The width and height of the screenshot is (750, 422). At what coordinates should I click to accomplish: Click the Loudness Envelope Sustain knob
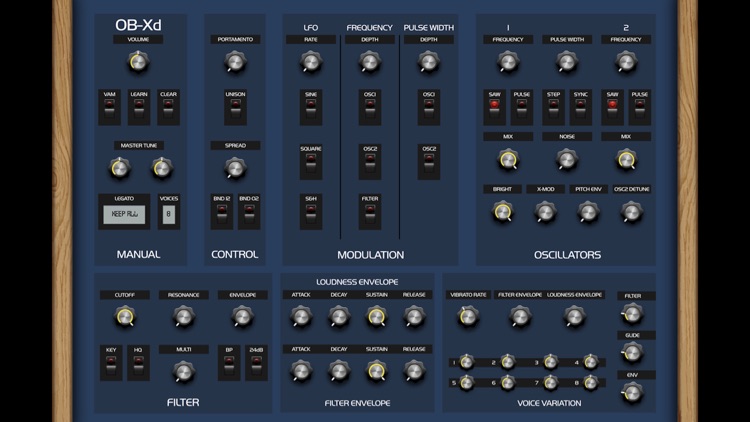point(376,317)
